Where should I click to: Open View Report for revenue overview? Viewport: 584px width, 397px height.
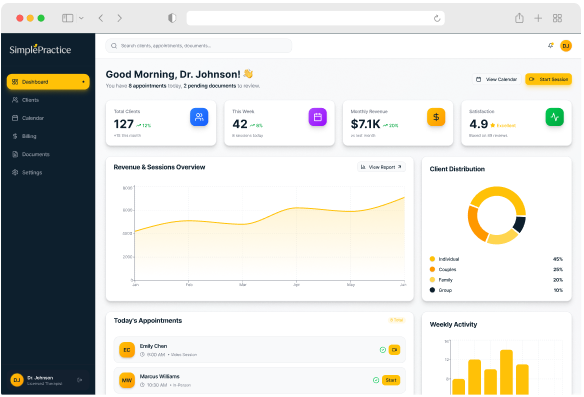[x=381, y=167]
